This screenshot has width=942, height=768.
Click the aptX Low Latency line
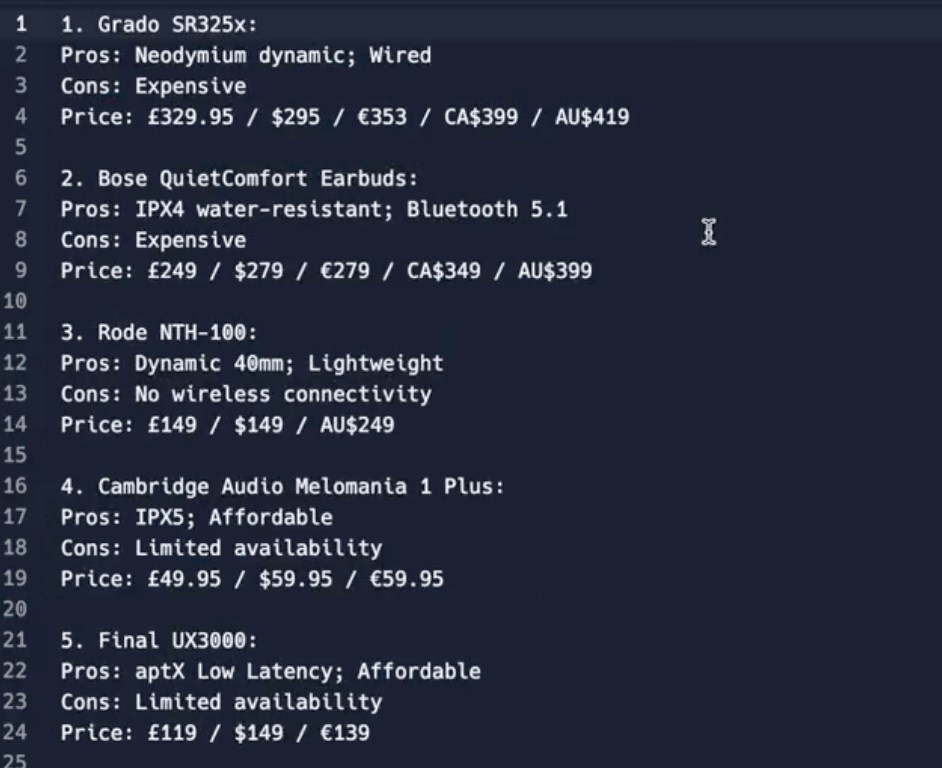pyautogui.click(x=270, y=671)
